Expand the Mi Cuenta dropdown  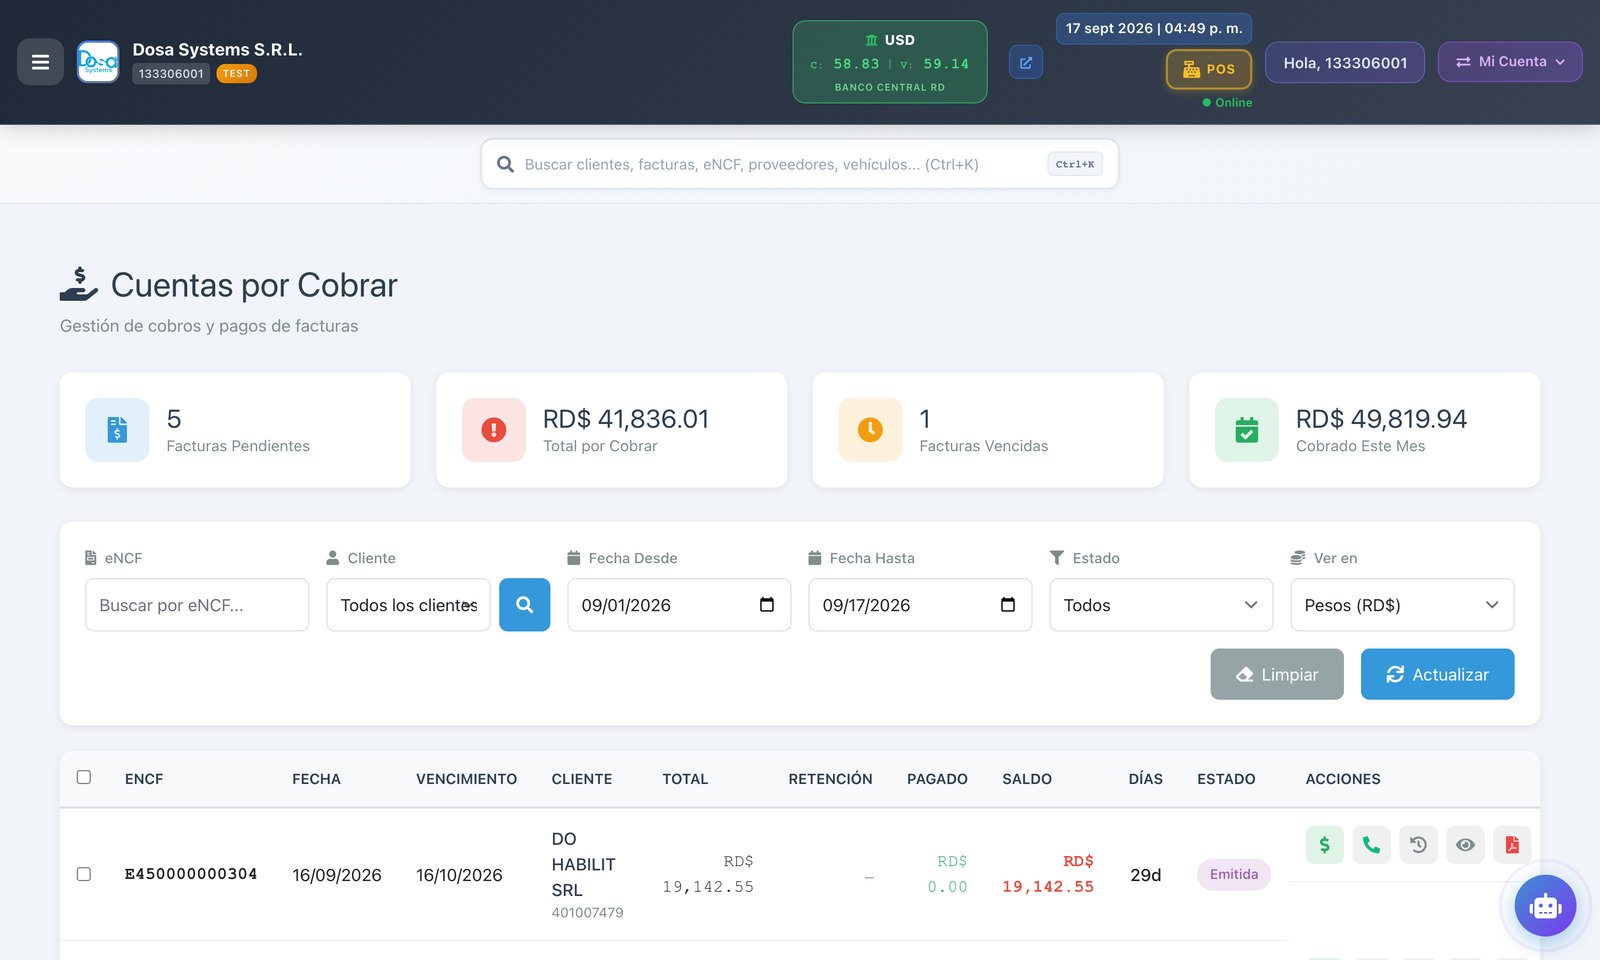(1510, 62)
